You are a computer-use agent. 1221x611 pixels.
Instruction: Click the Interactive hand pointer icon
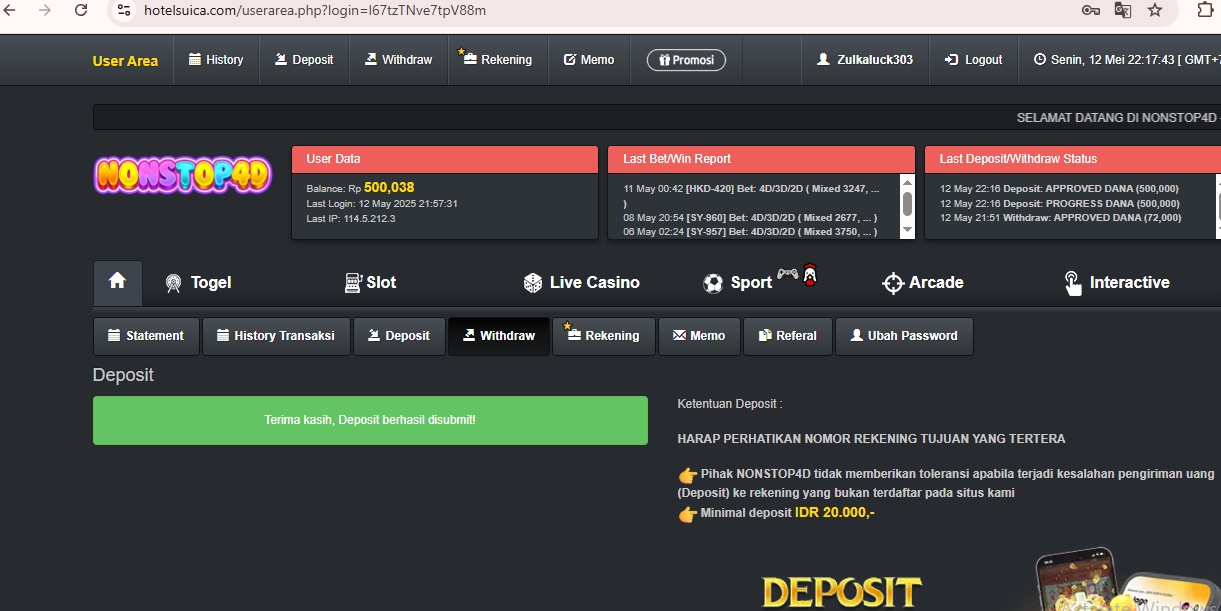point(1073,283)
